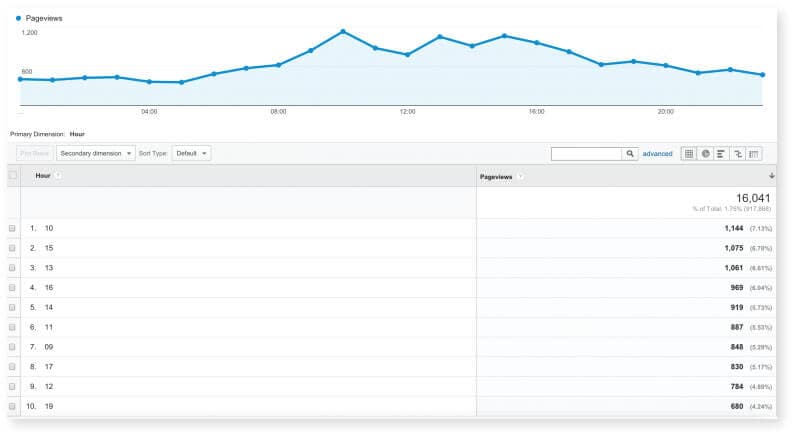Click the peak data point on the chart
Viewport: 801px width, 442px height.
[343, 31]
